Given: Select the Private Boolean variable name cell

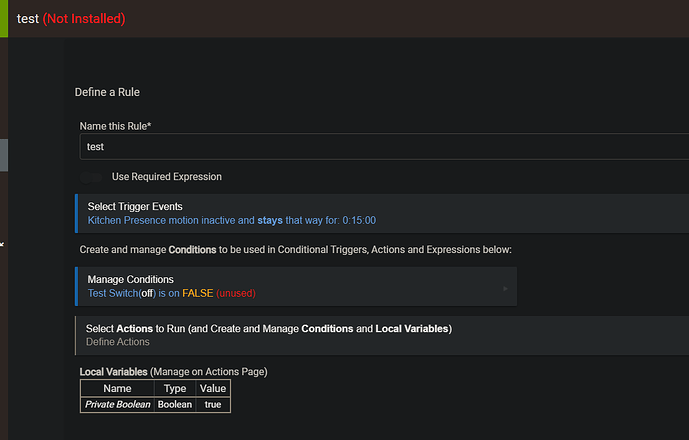Looking at the screenshot, I should tap(117, 404).
